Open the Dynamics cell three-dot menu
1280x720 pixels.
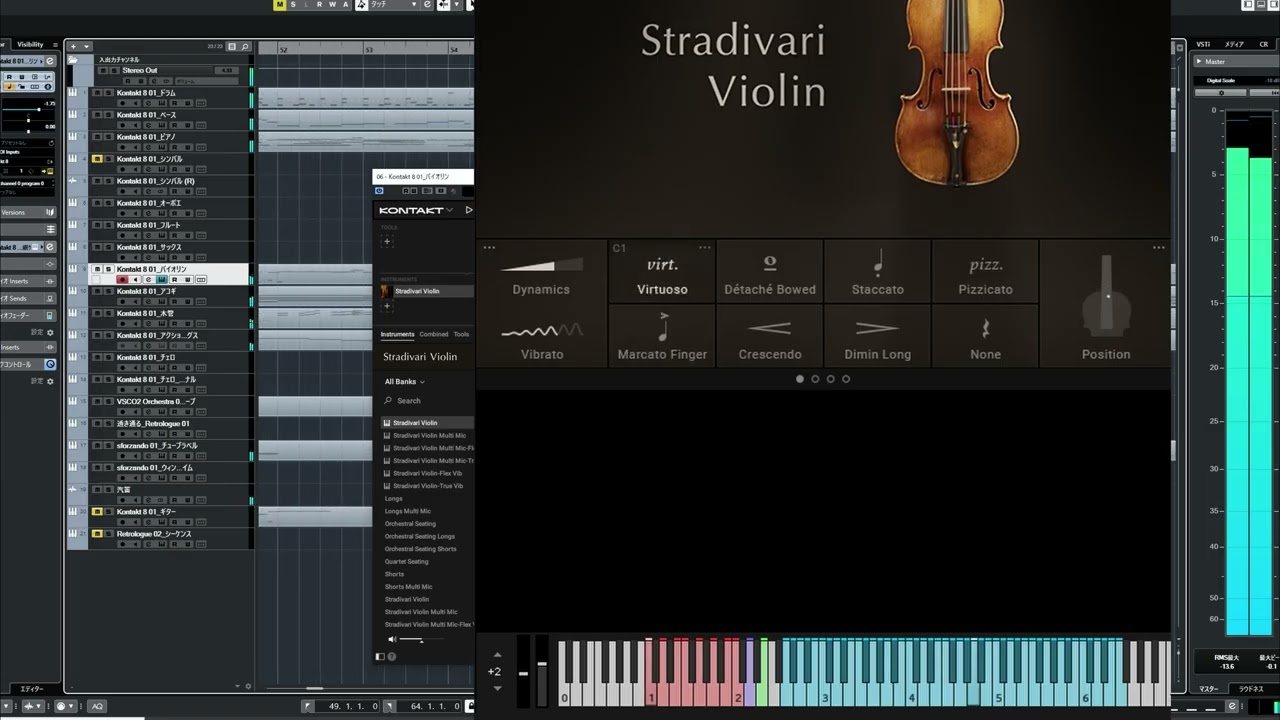coord(489,248)
